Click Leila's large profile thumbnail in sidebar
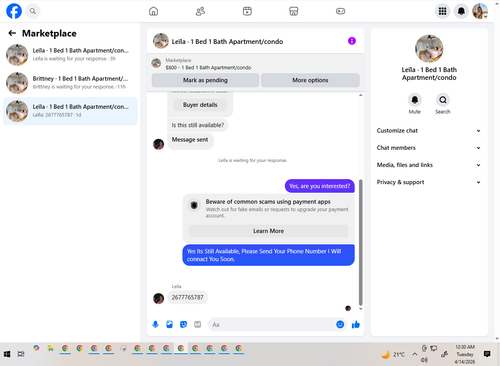Screen dimensions: 500x366 pos(429,48)
